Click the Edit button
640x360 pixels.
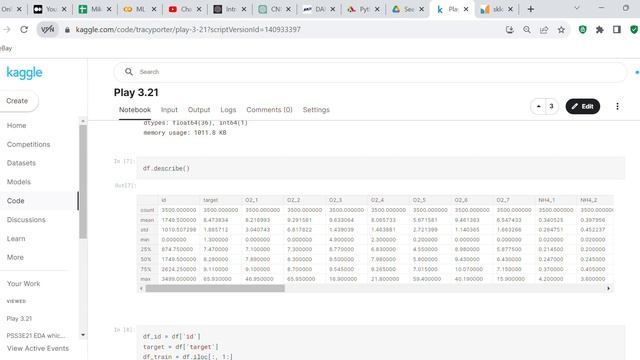tap(583, 107)
